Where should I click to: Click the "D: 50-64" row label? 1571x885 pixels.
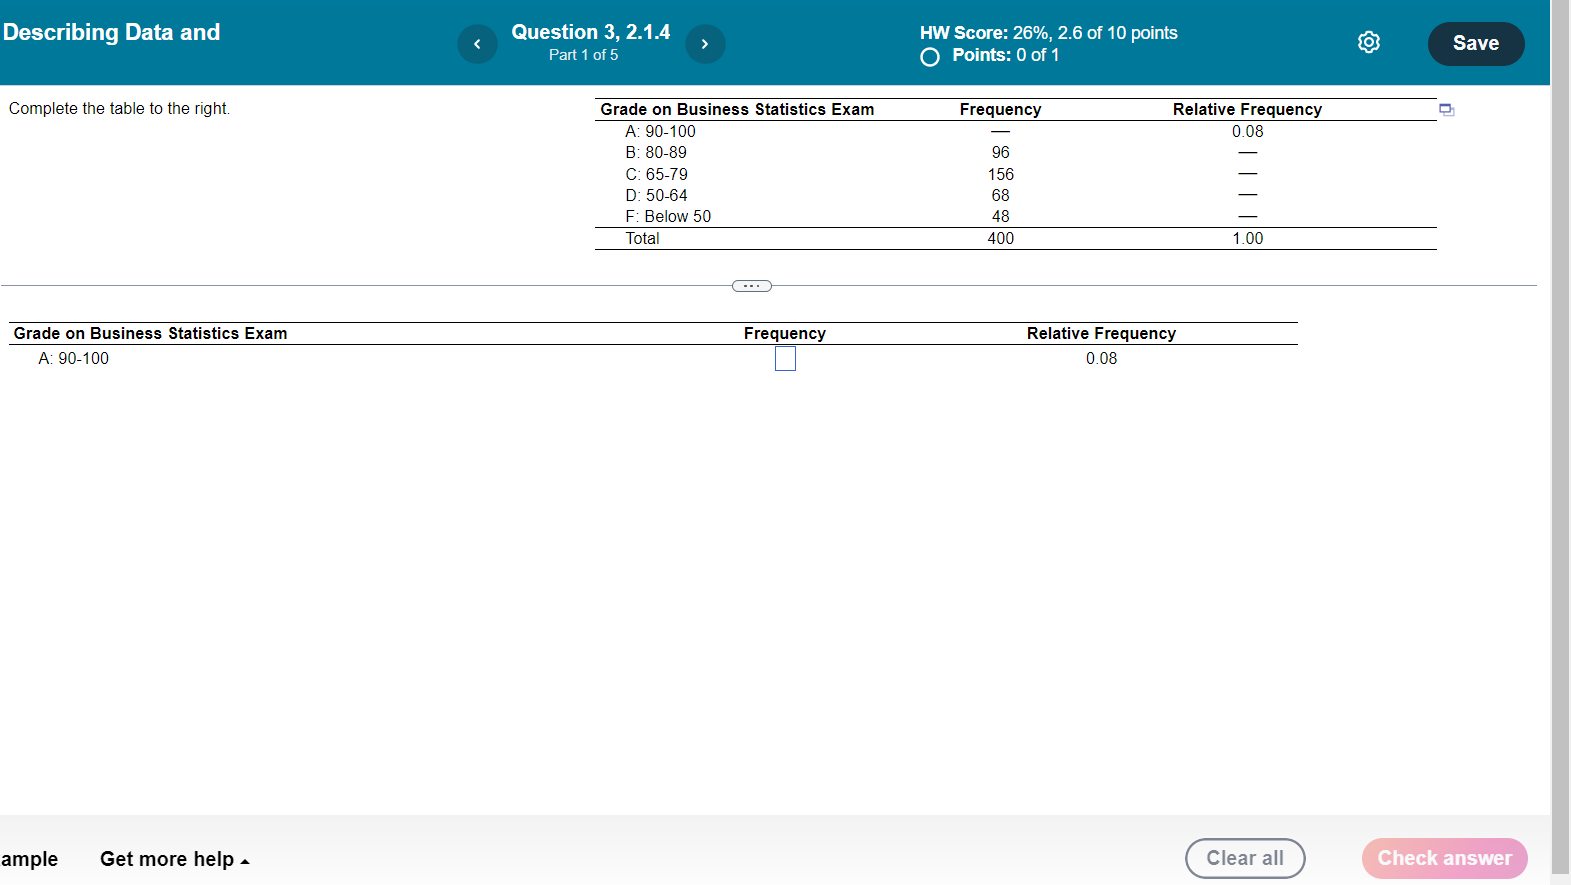656,195
